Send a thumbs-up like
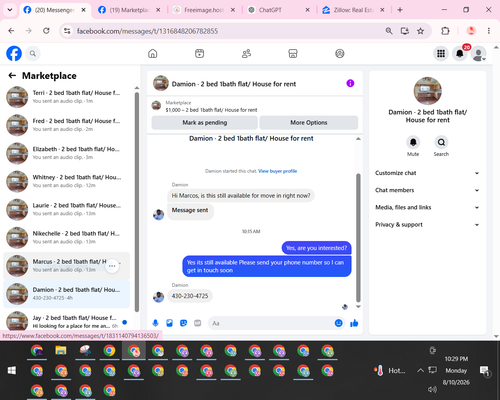Screen dimensions: 500x400 coord(354,323)
